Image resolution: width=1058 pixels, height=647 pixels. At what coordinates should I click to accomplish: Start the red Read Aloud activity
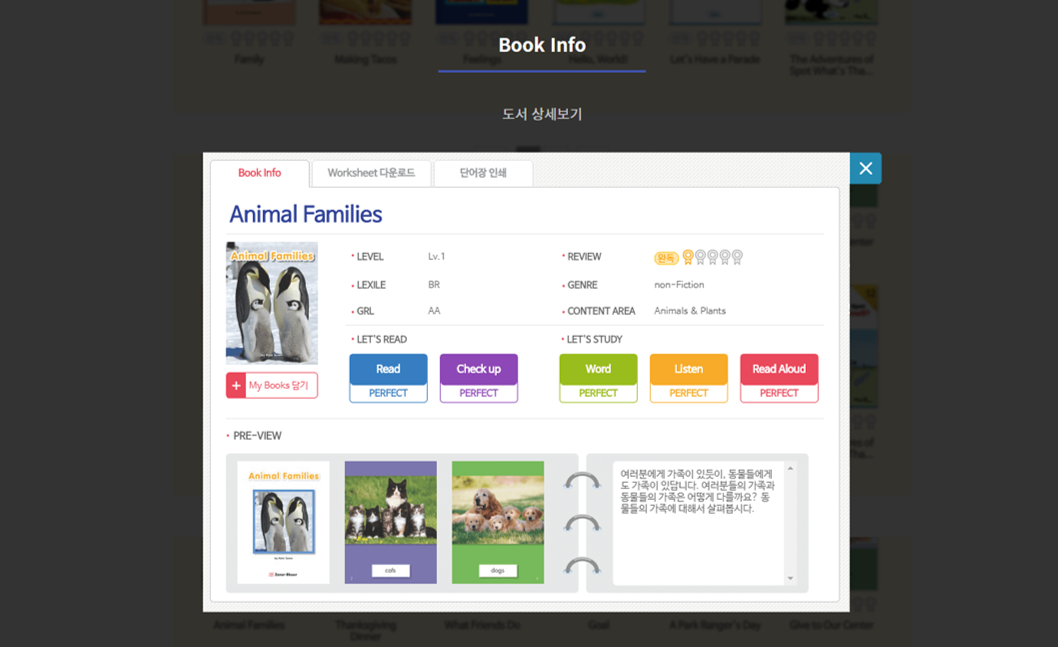pyautogui.click(x=779, y=369)
